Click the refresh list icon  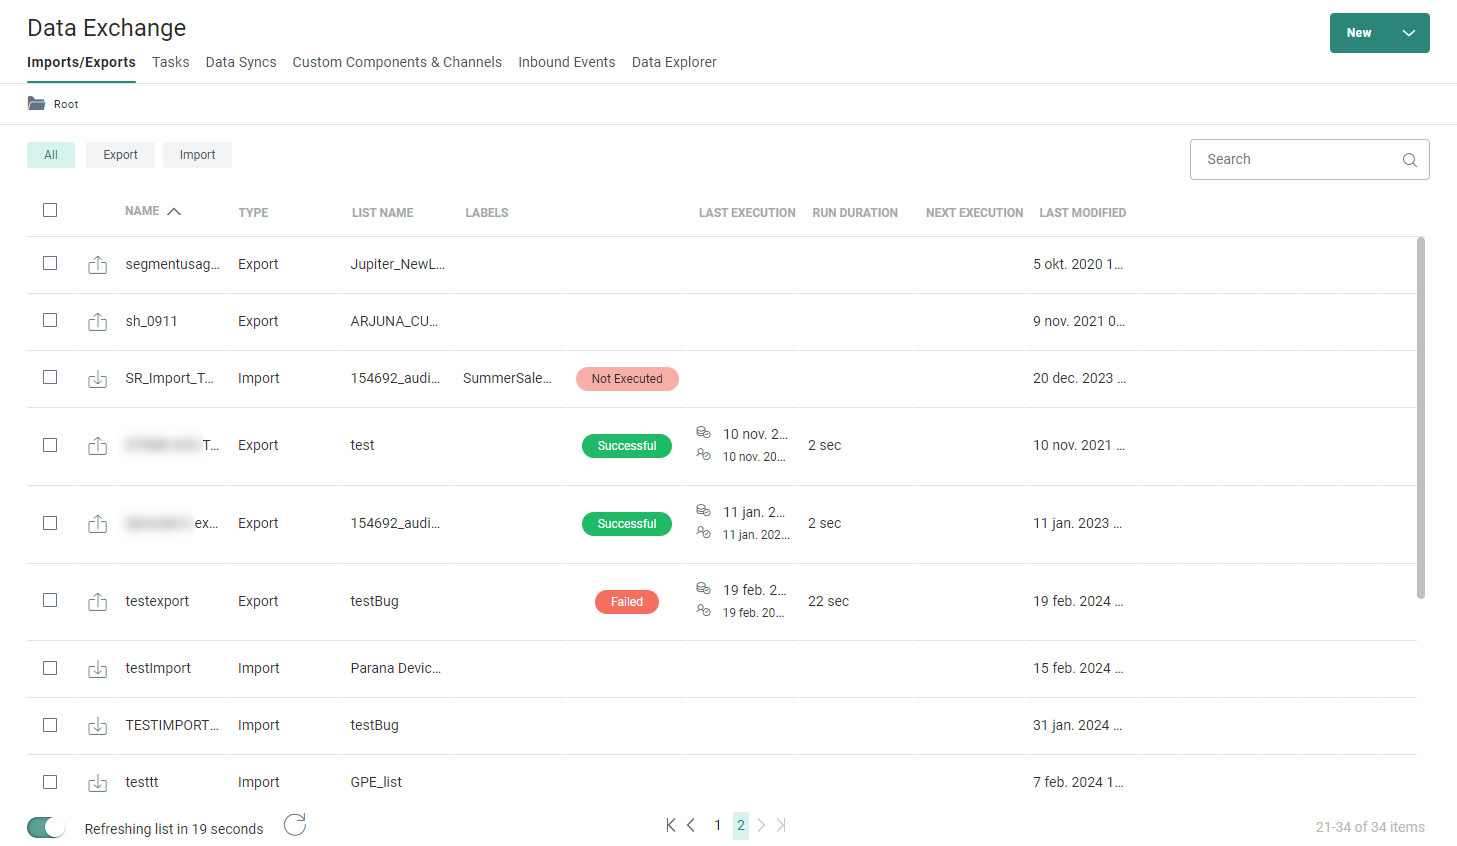[295, 825]
